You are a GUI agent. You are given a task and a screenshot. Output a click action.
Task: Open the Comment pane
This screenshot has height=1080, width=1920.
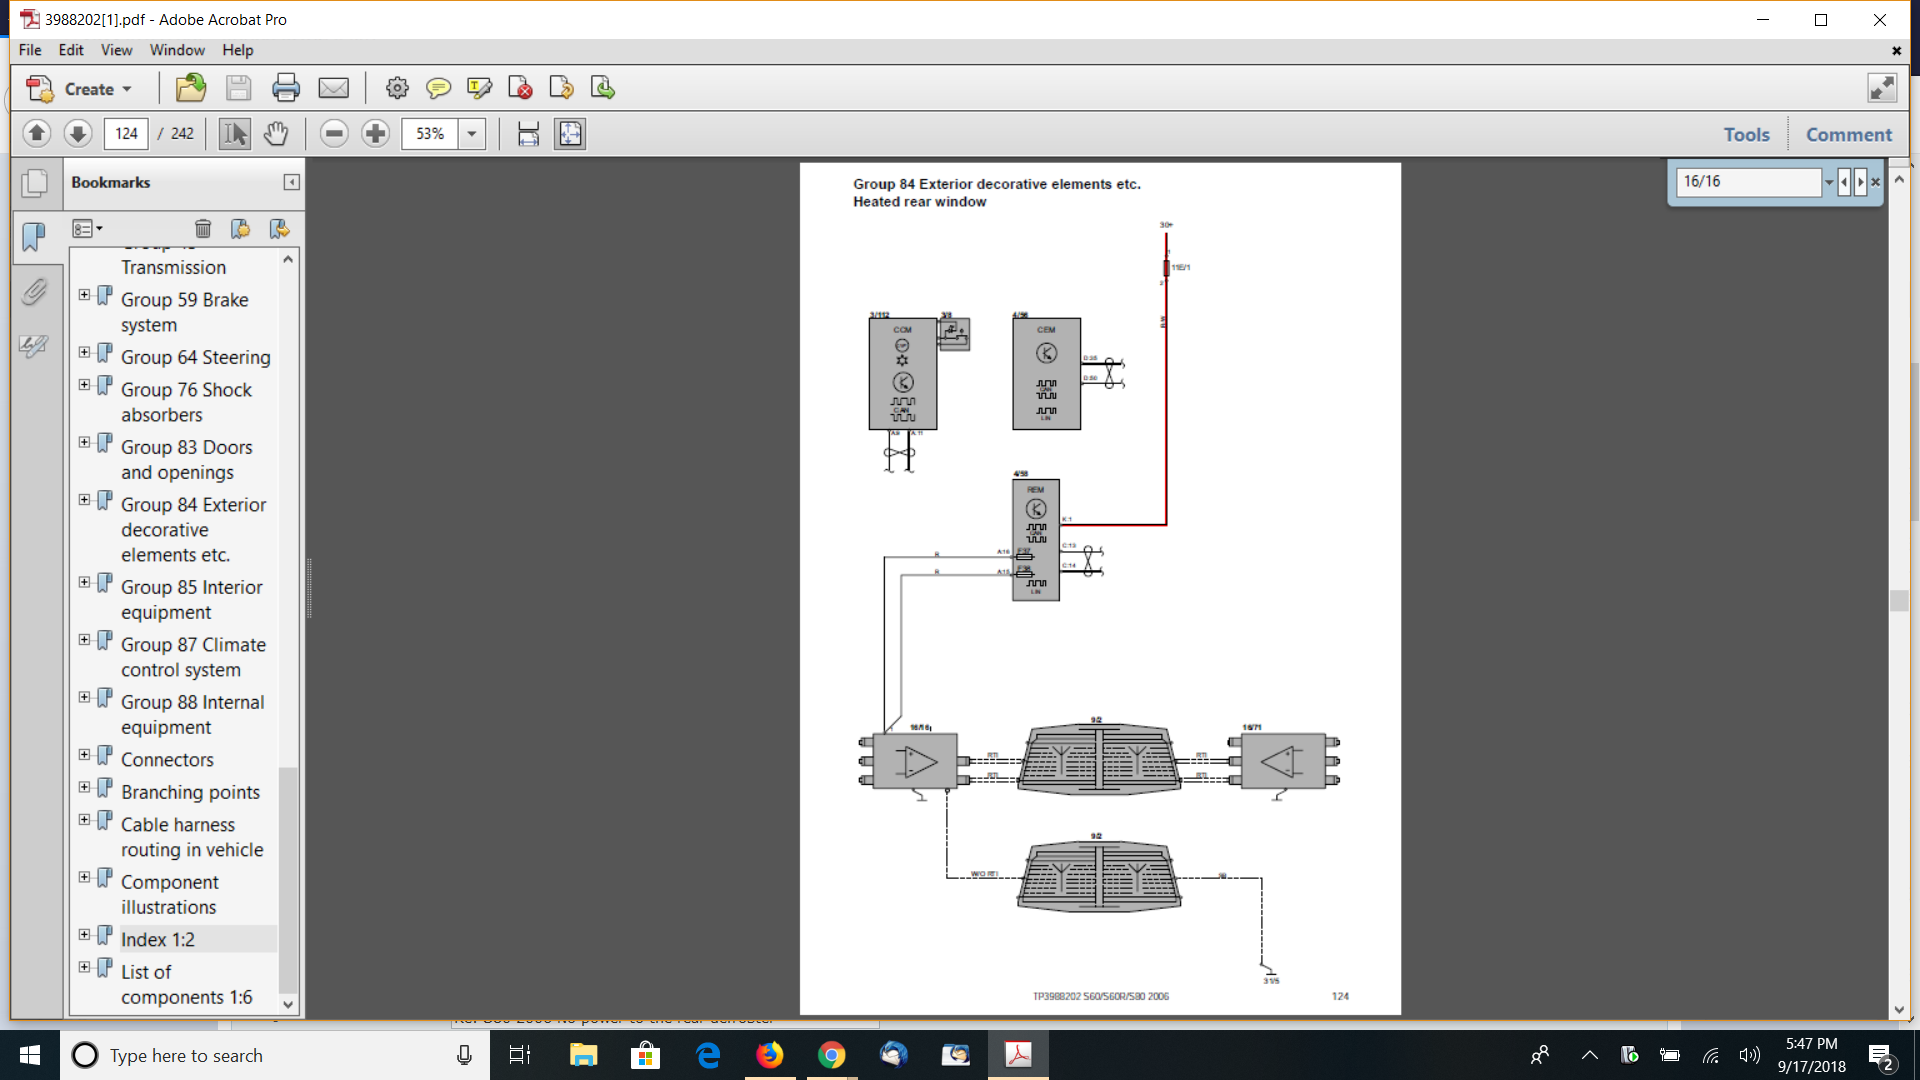(x=1848, y=134)
